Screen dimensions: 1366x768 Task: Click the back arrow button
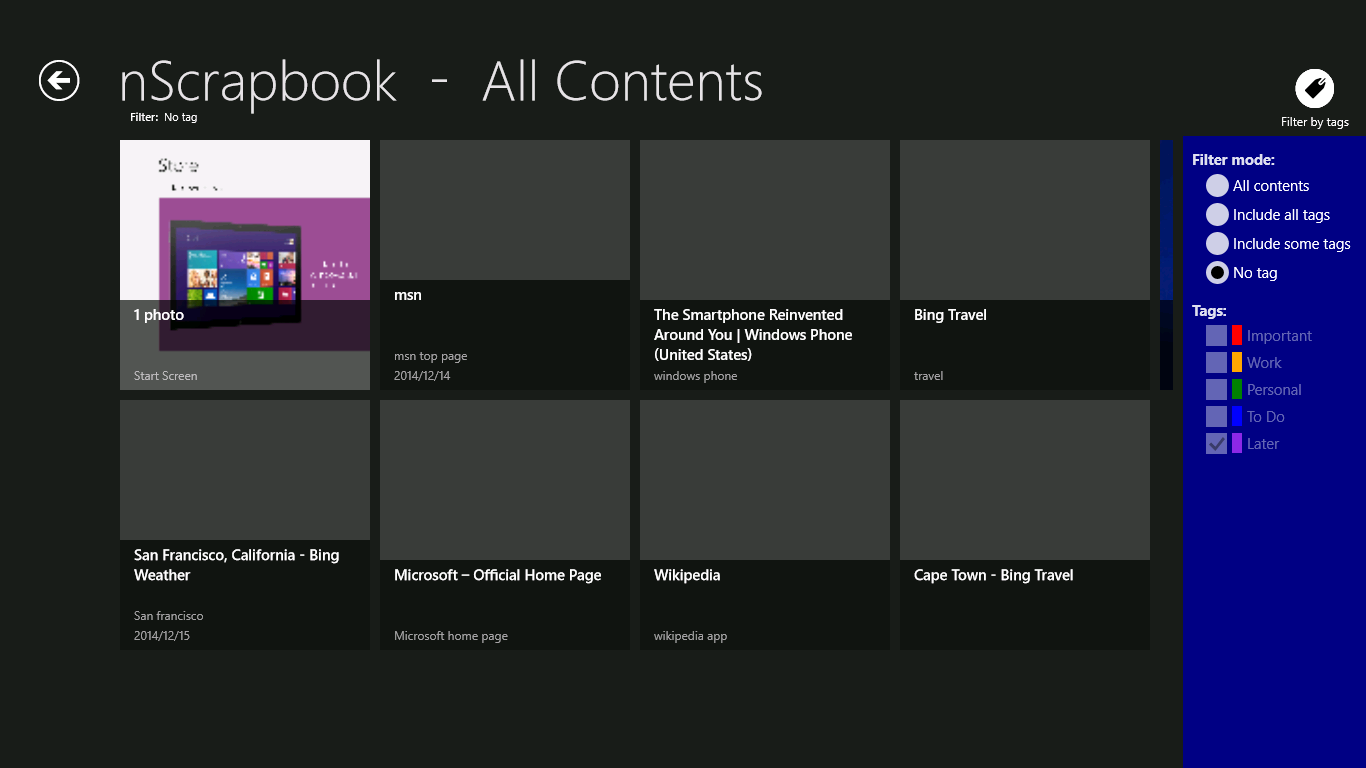(x=59, y=80)
